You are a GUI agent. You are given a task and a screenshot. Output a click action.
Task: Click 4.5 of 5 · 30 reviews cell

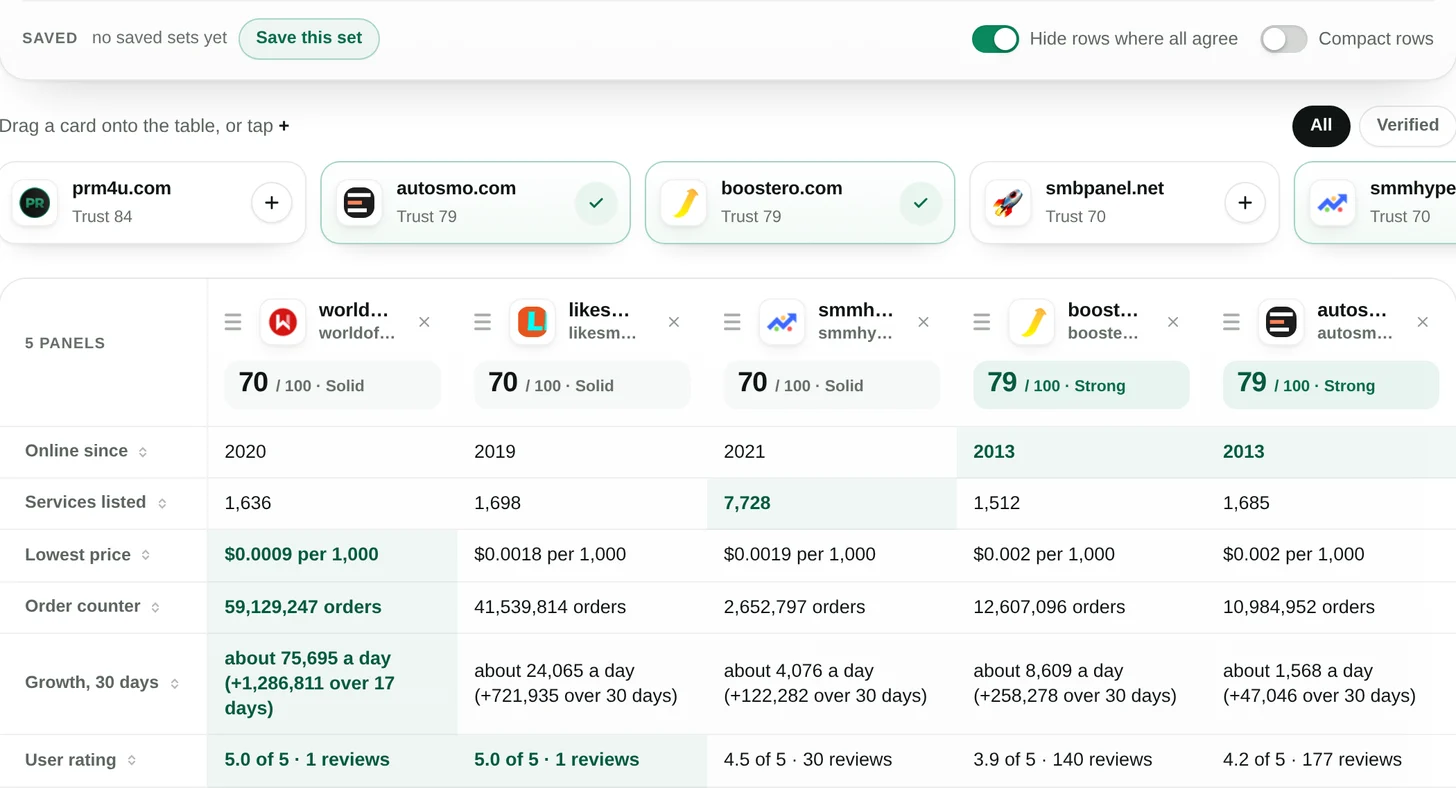tap(832, 760)
